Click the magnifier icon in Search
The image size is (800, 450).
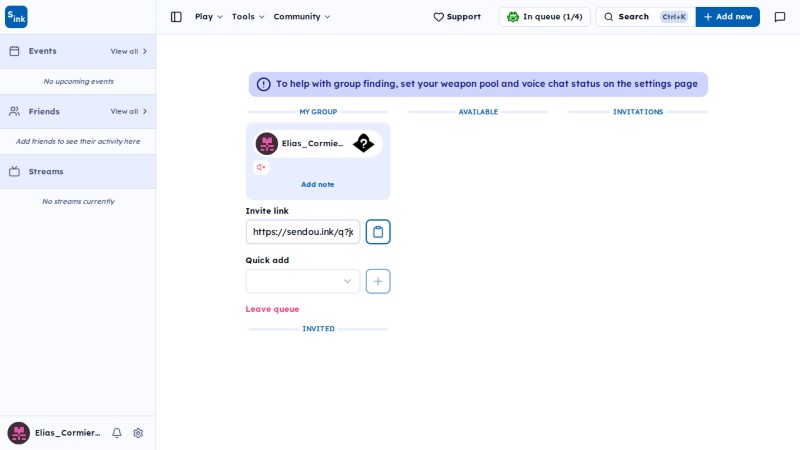(608, 17)
